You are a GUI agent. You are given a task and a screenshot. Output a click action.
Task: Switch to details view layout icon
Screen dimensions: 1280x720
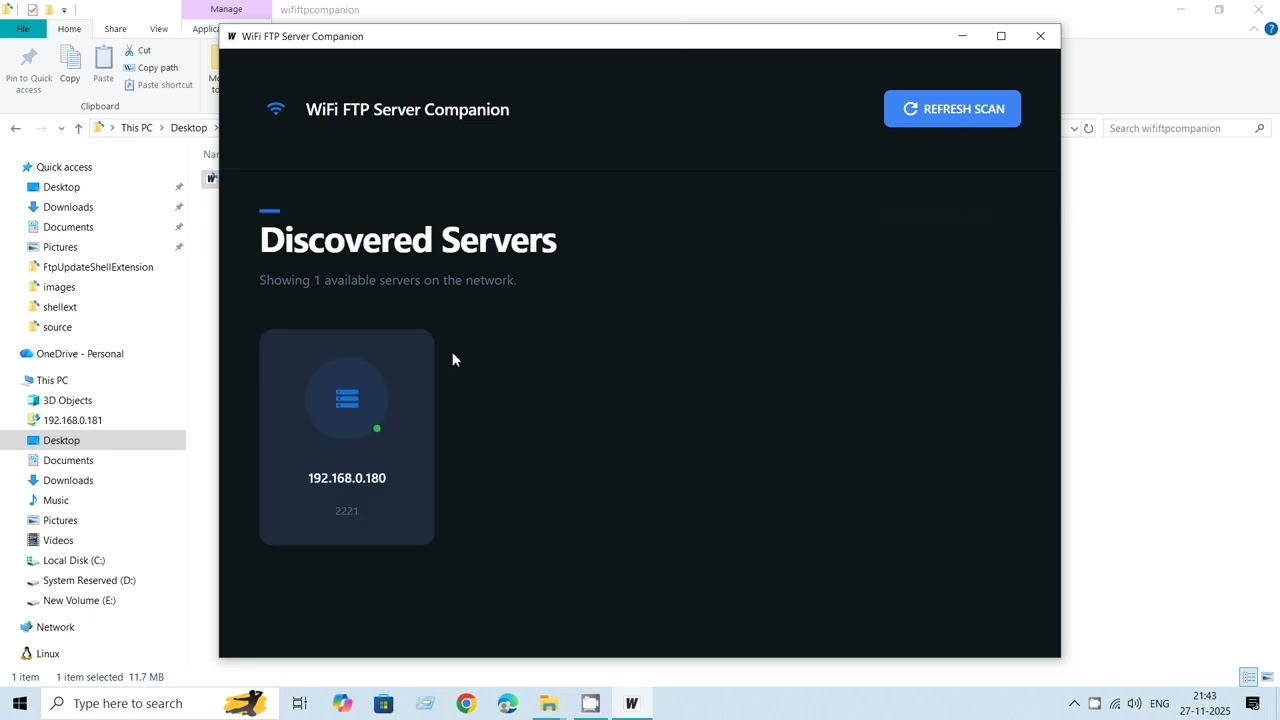pyautogui.click(x=1248, y=677)
